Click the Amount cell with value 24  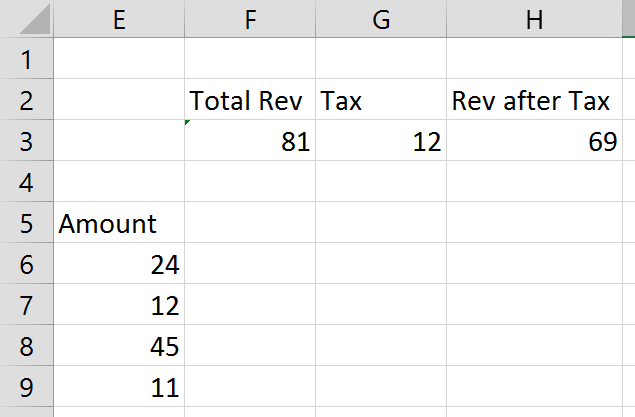point(119,265)
